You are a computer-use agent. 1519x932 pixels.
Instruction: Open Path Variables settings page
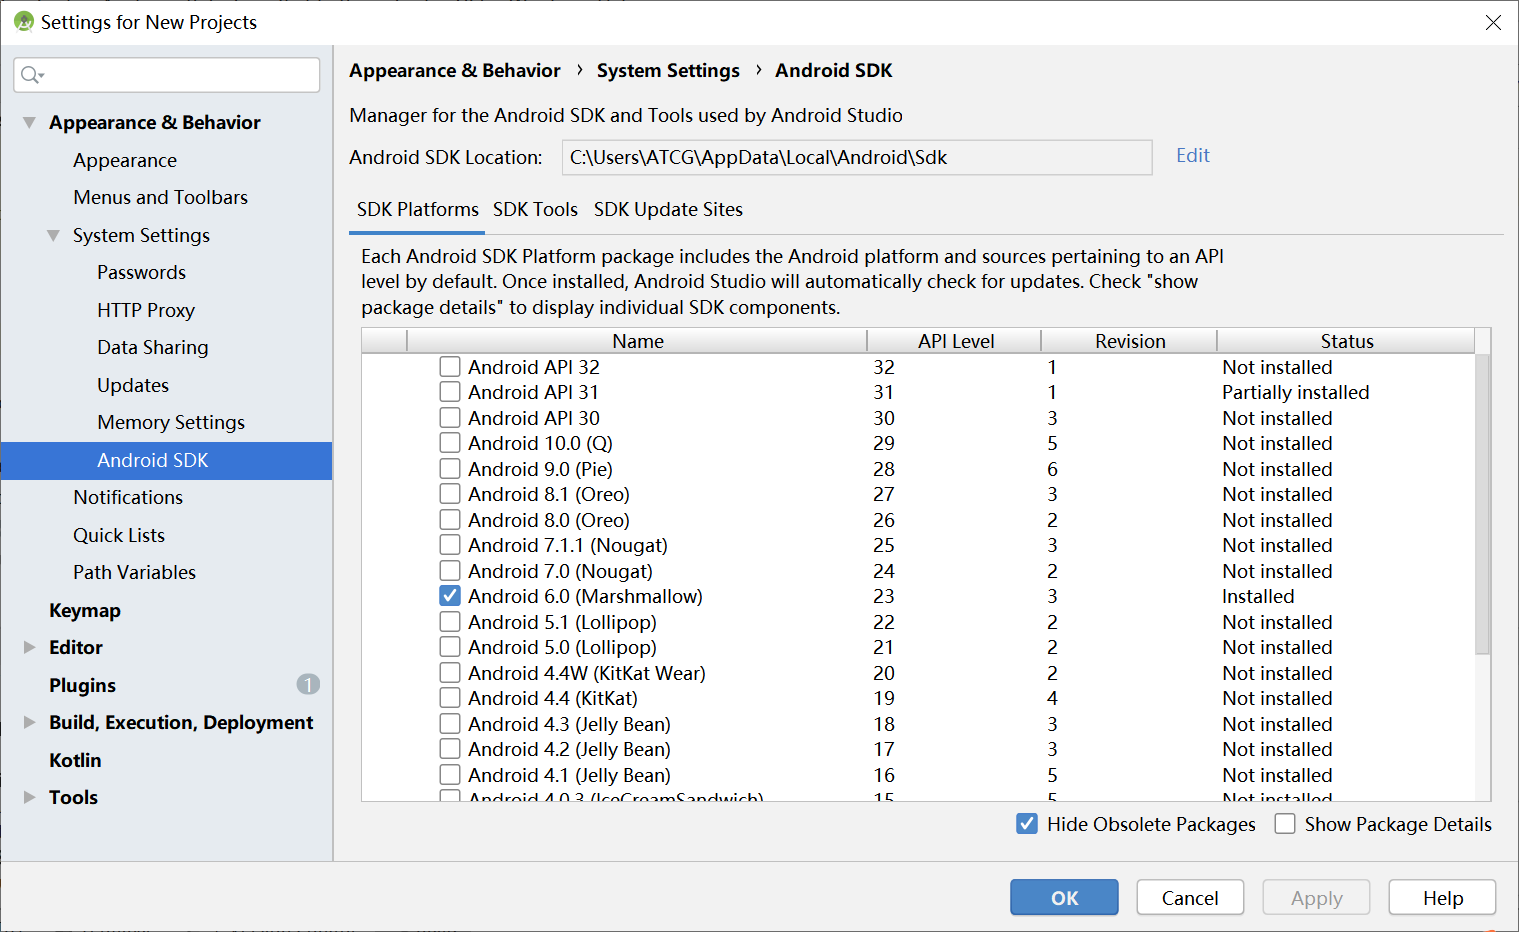pos(134,572)
